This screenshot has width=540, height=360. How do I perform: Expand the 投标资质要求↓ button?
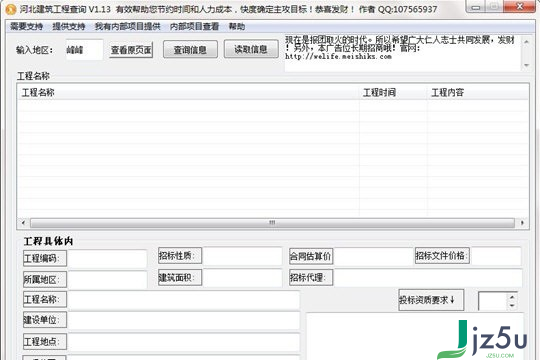431,300
